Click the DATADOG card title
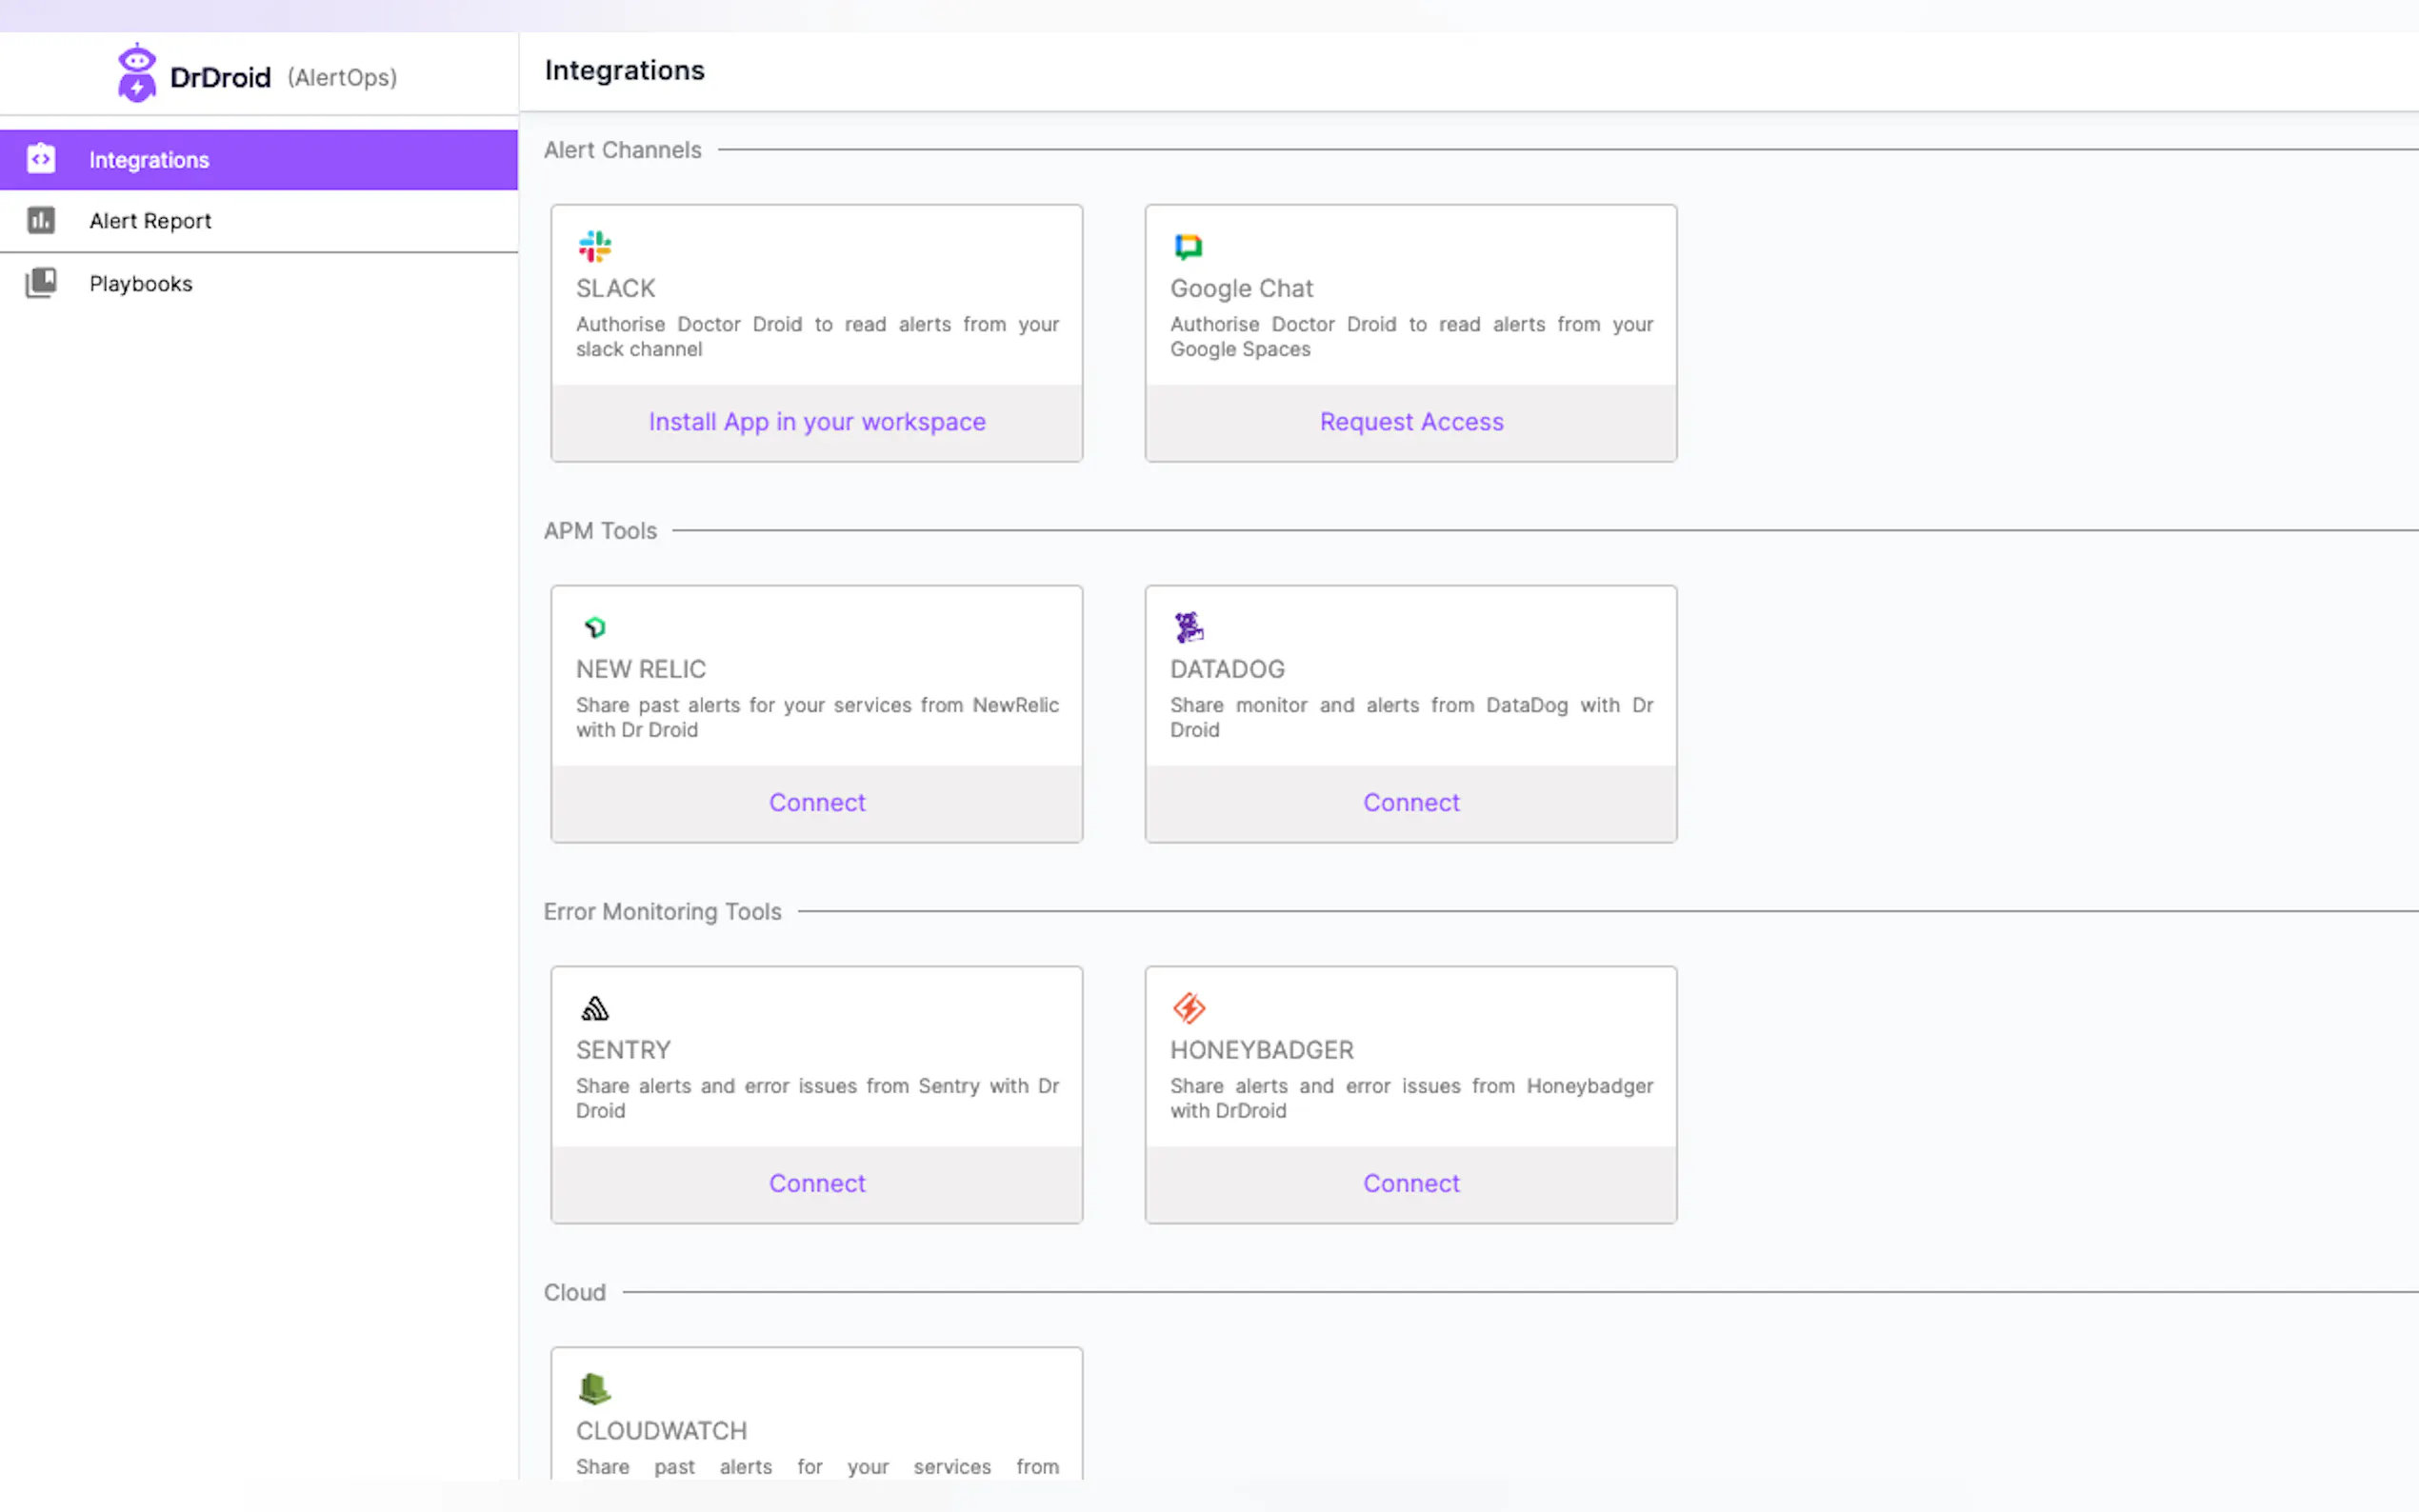Viewport: 2419px width, 1512px height. pos(1227,670)
